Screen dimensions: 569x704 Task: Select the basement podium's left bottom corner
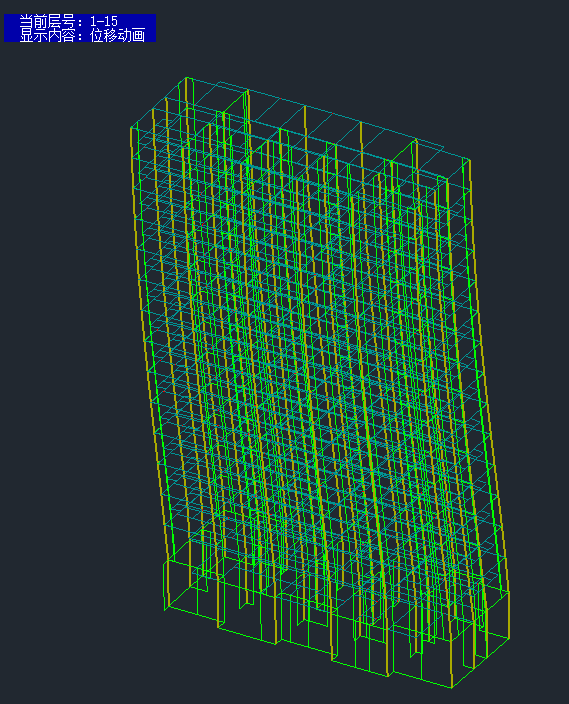point(165,609)
